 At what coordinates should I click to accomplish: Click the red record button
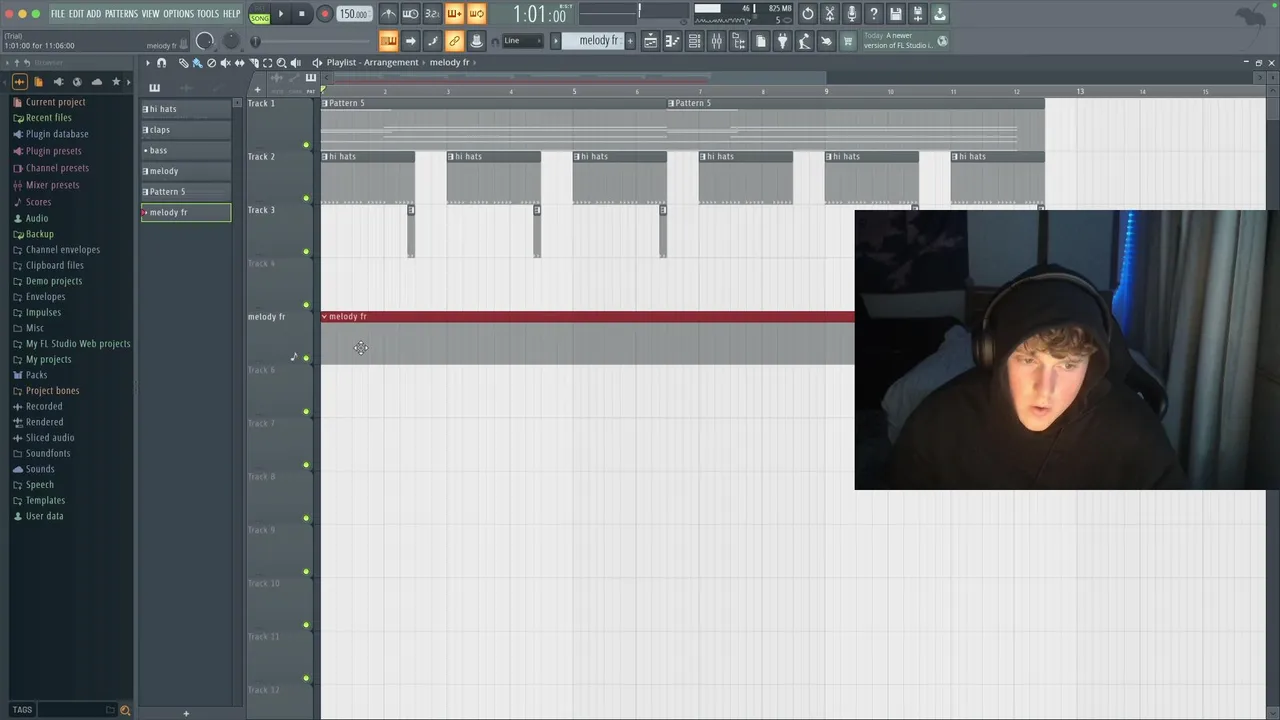point(324,14)
